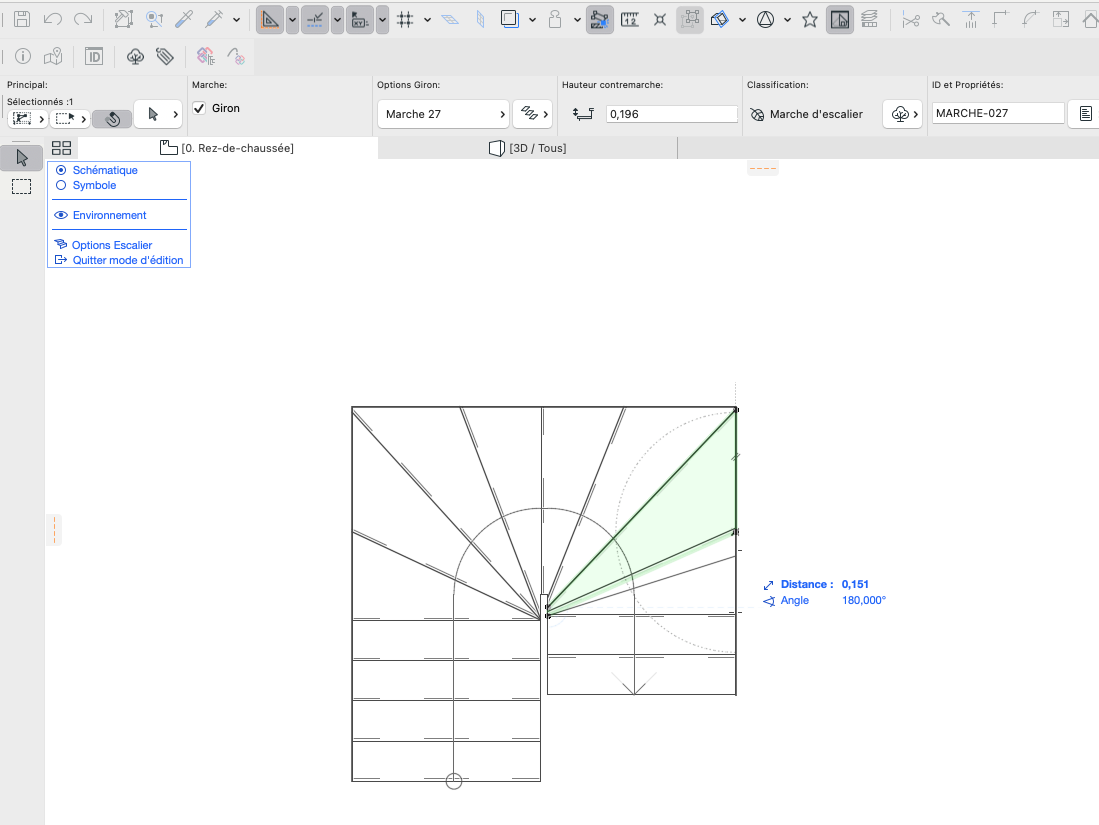Click the measure ruler tool icon

(x=629, y=20)
